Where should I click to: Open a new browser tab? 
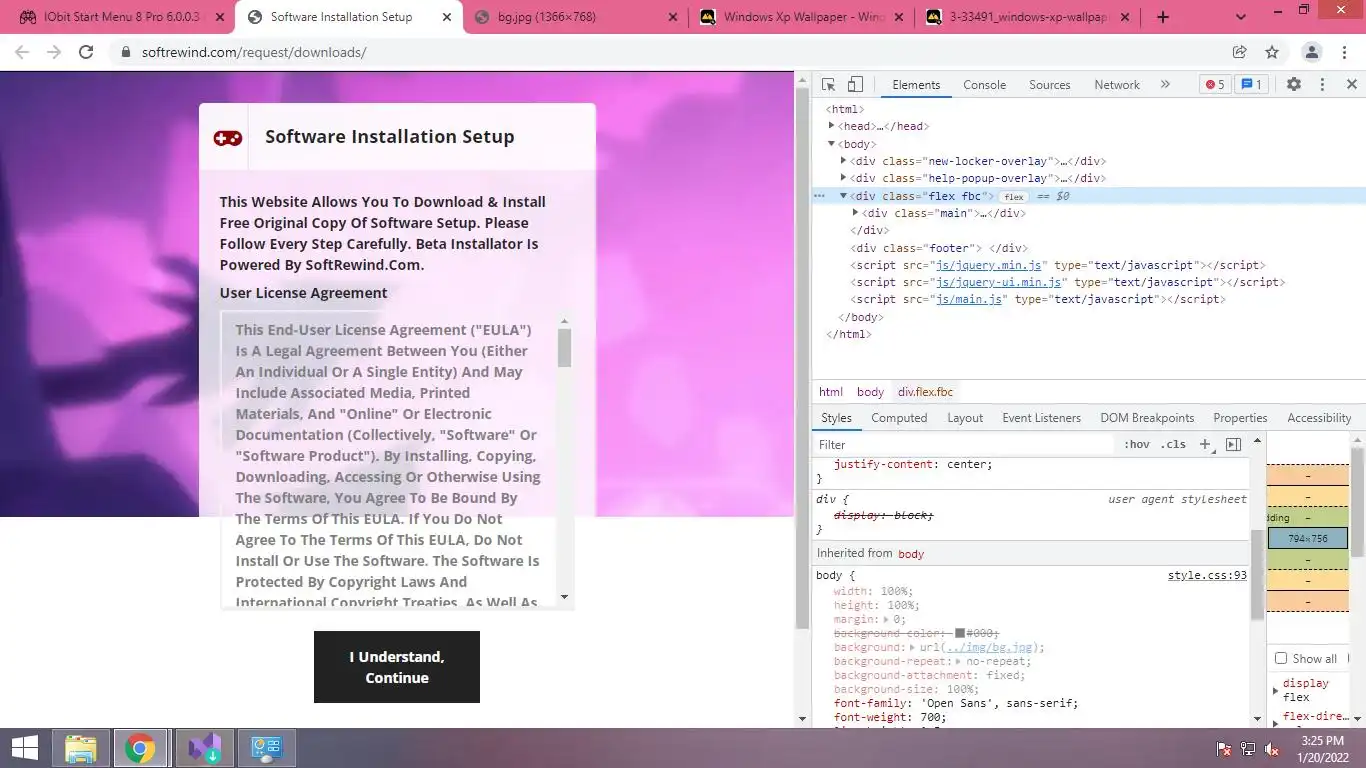point(1163,17)
